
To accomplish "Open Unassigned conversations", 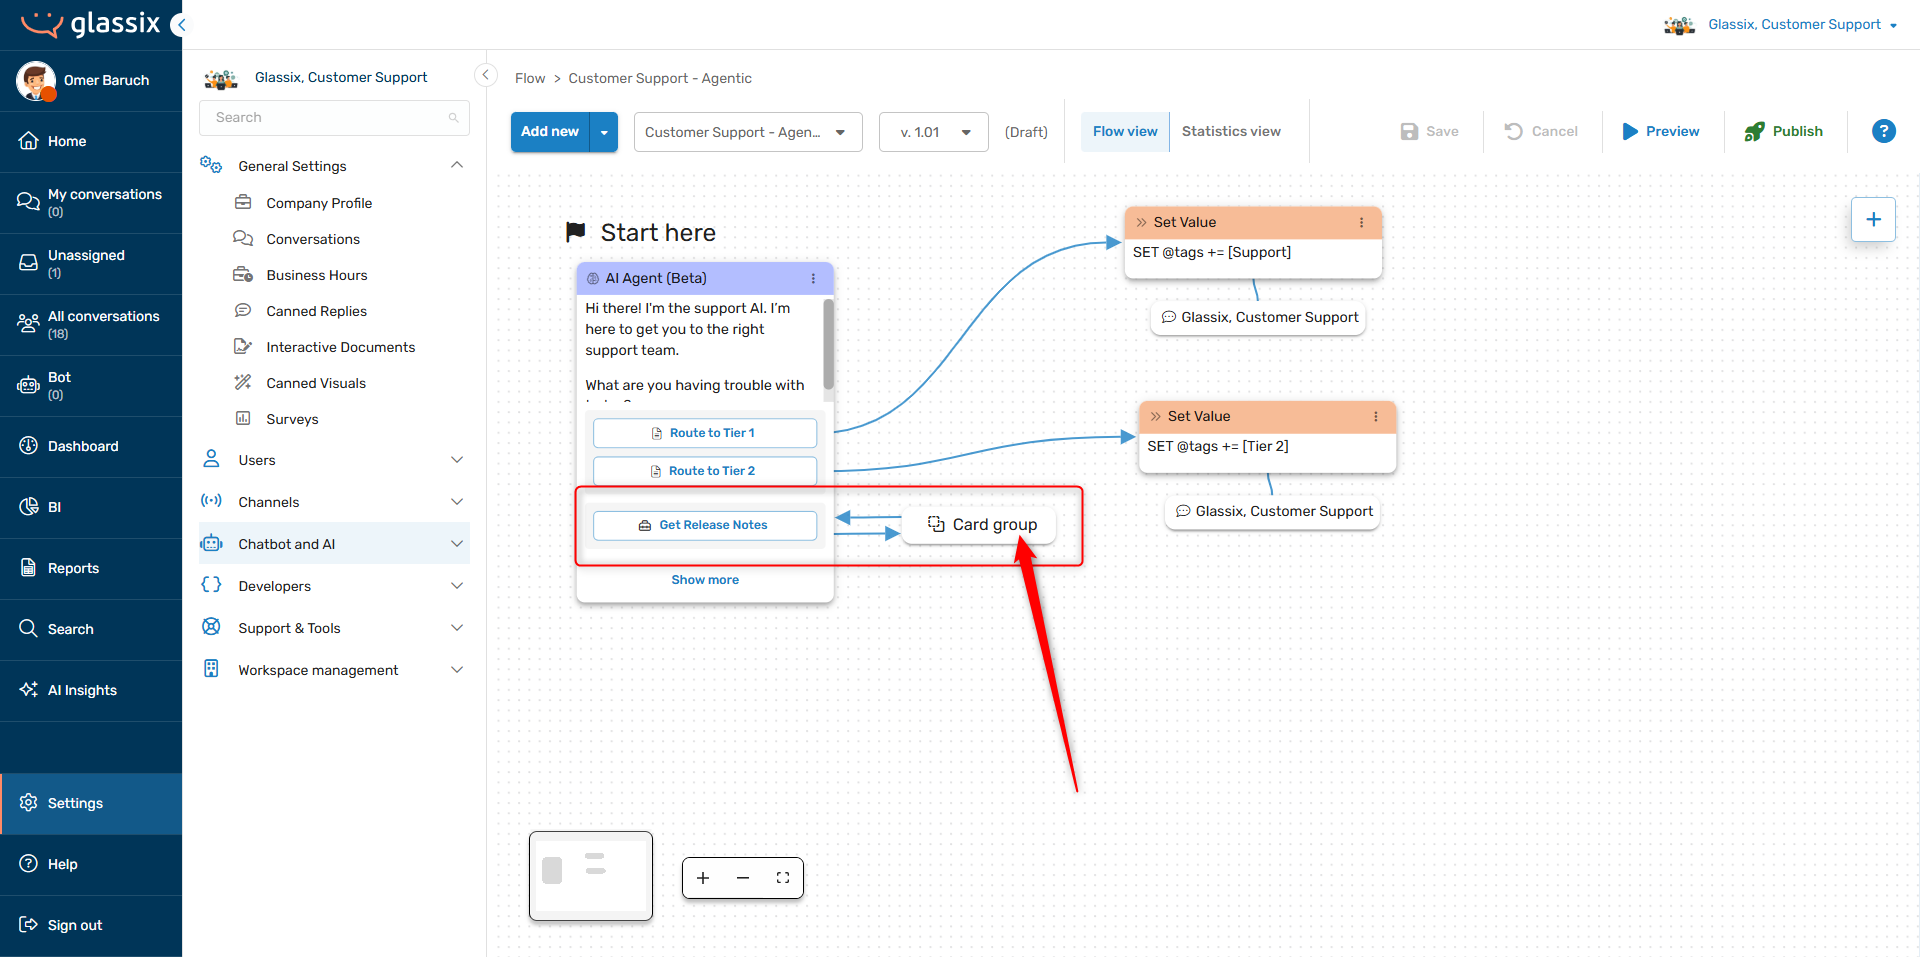I will 91,263.
